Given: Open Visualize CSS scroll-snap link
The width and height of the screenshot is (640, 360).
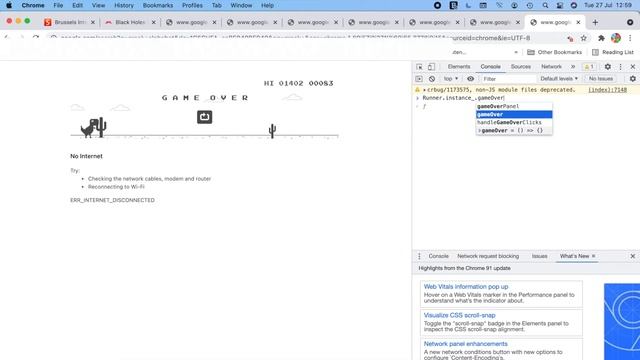Looking at the screenshot, I should point(459,315).
